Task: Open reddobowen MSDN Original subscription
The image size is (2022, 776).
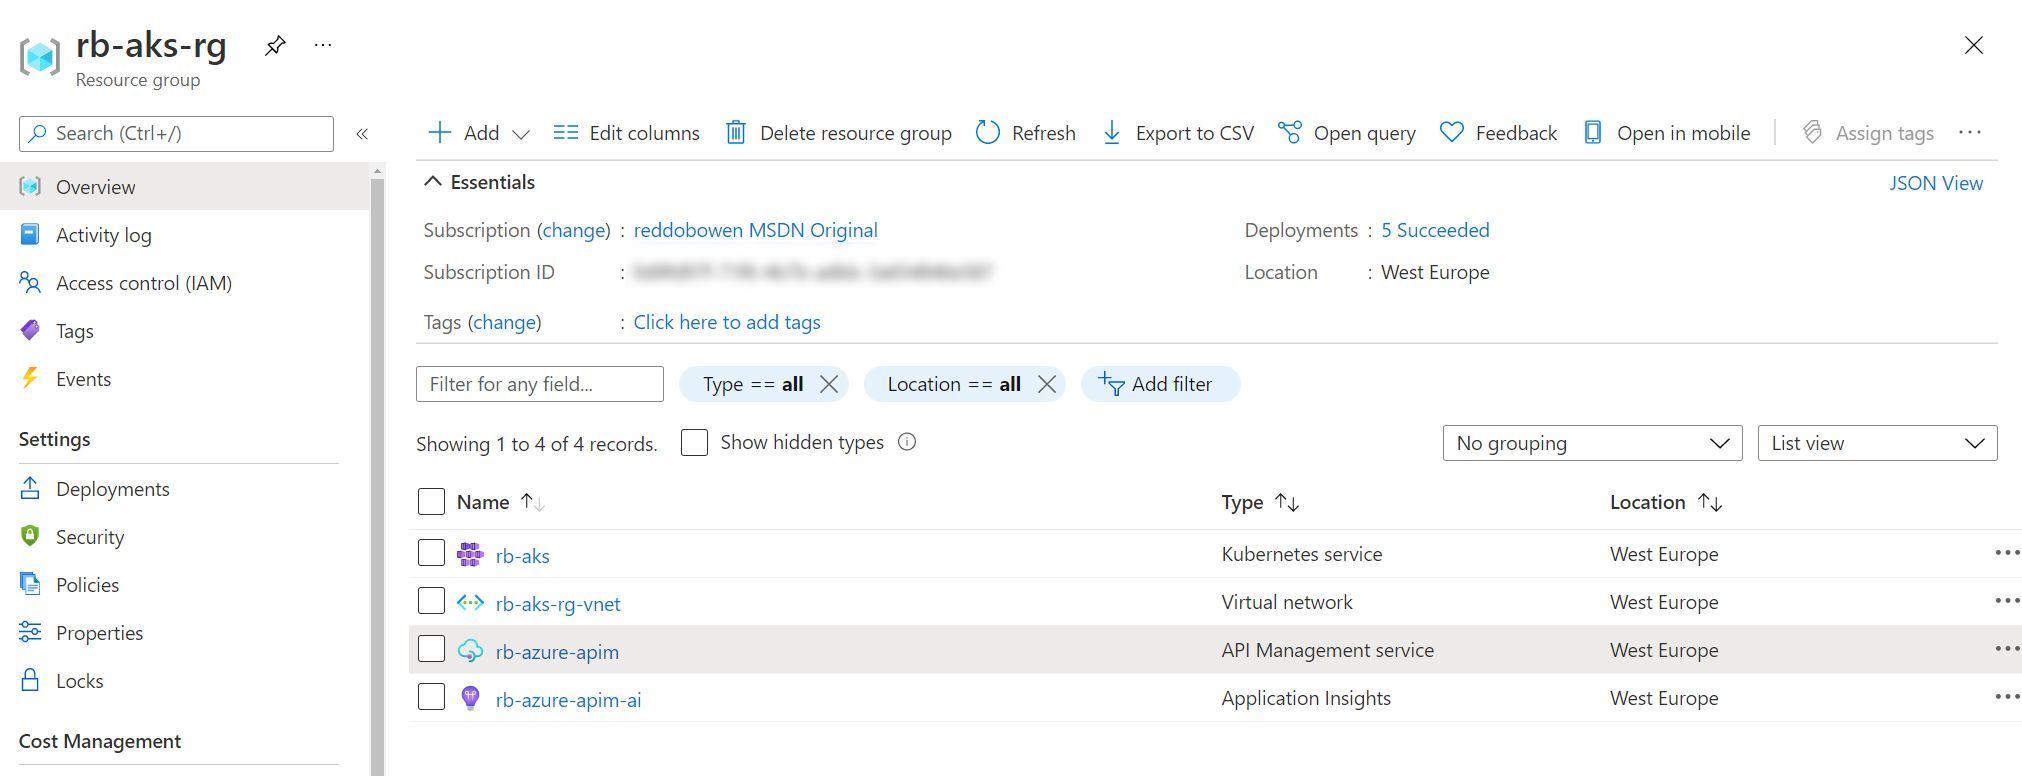Action: [755, 230]
